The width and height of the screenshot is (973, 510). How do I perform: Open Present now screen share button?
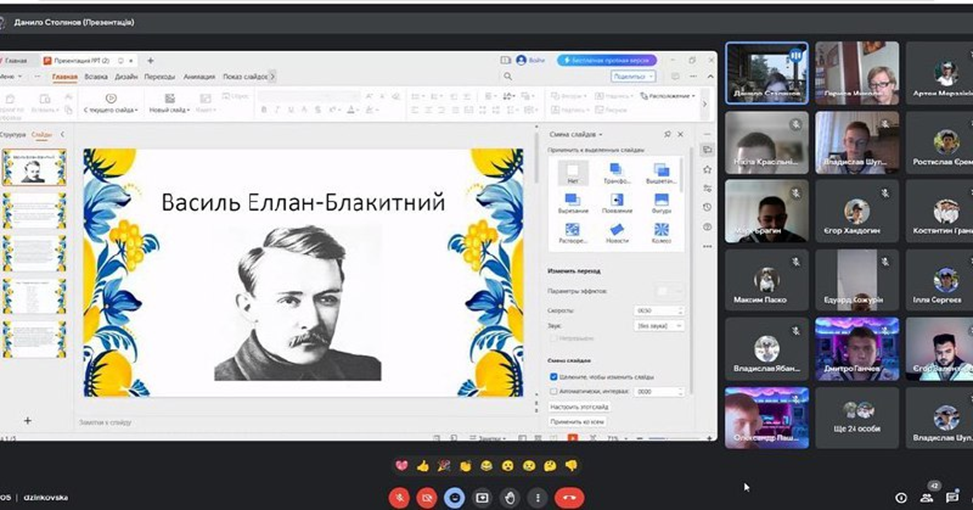coord(482,498)
